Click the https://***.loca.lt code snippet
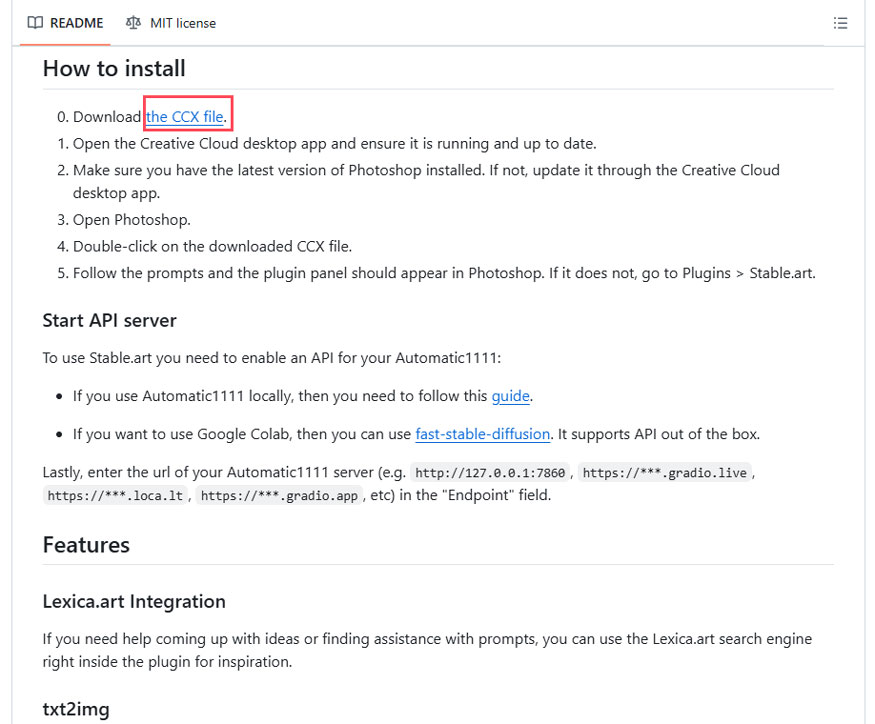This screenshot has width=875, height=724. pyautogui.click(x=116, y=496)
